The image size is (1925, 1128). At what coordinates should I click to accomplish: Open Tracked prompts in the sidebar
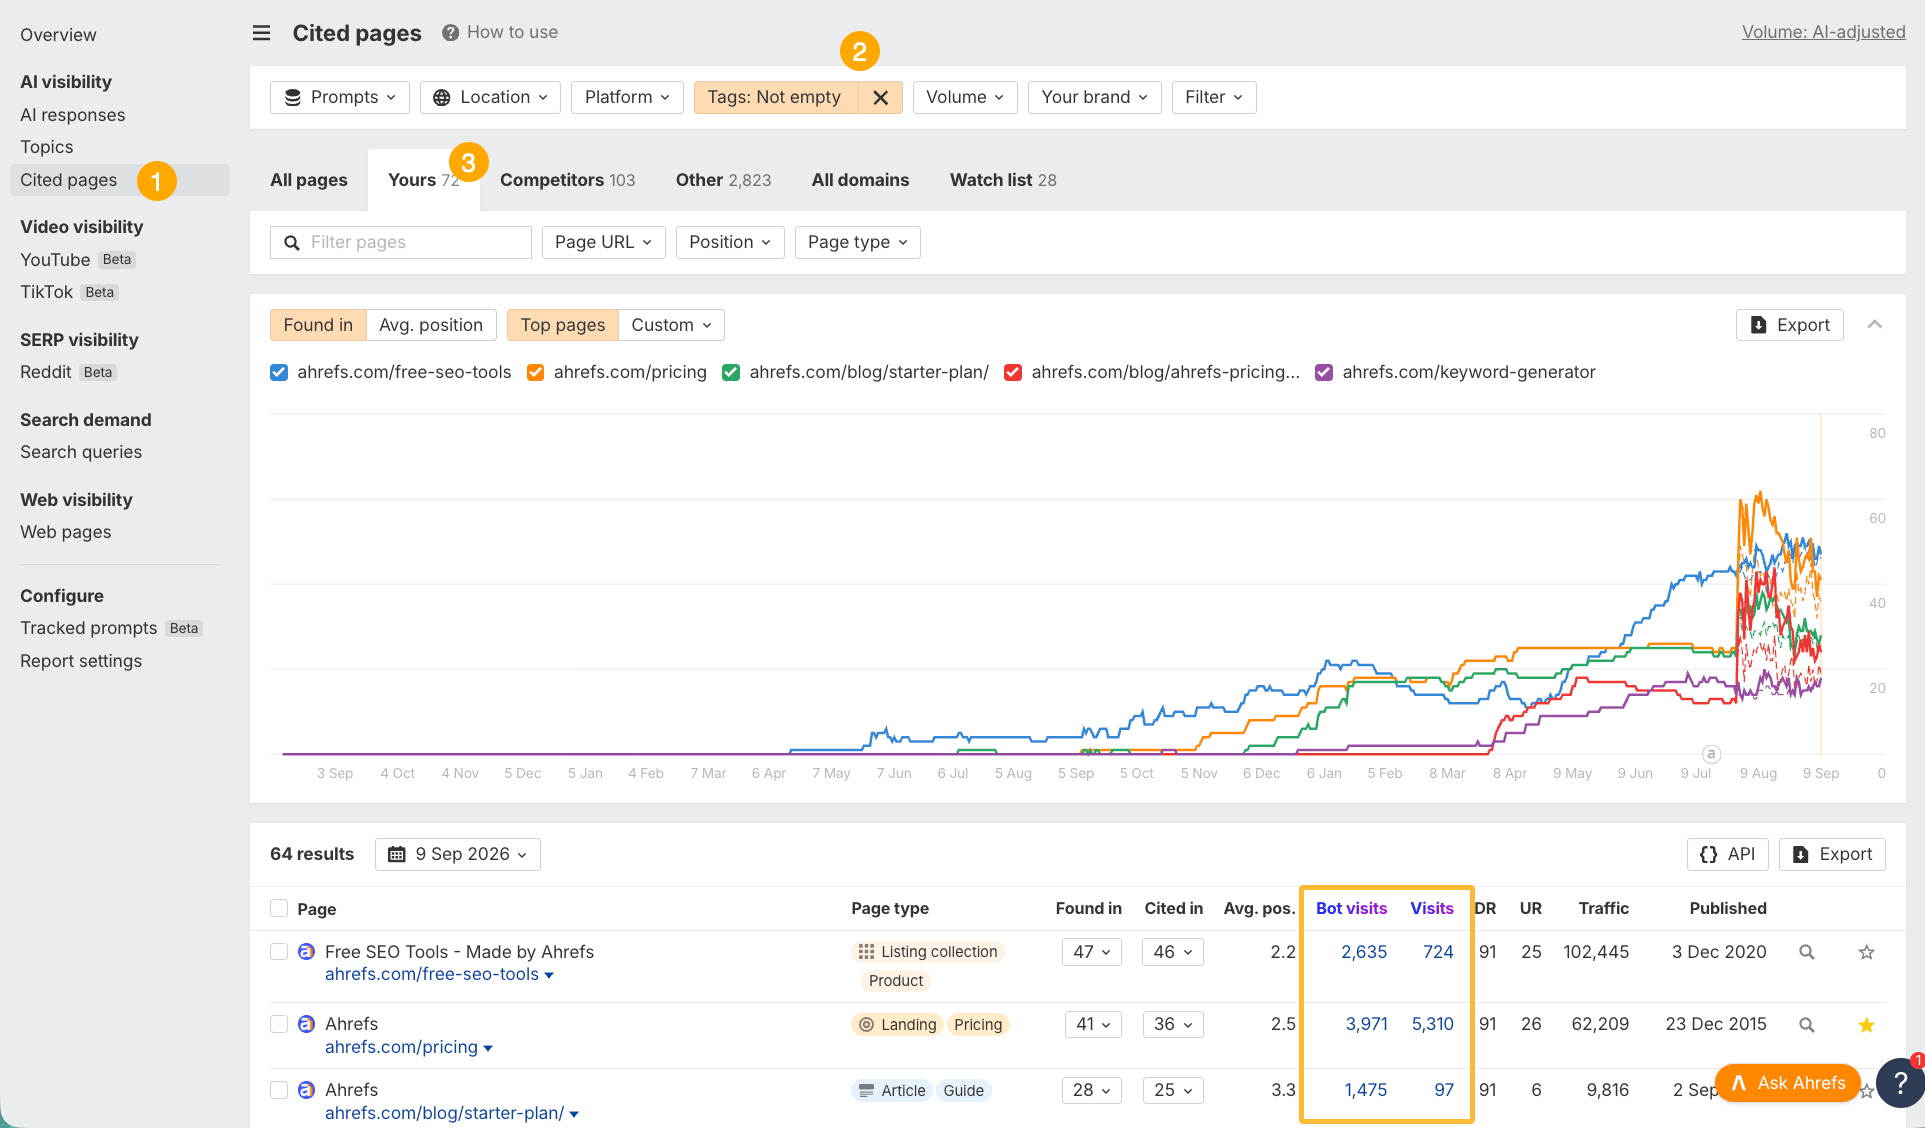coord(89,628)
